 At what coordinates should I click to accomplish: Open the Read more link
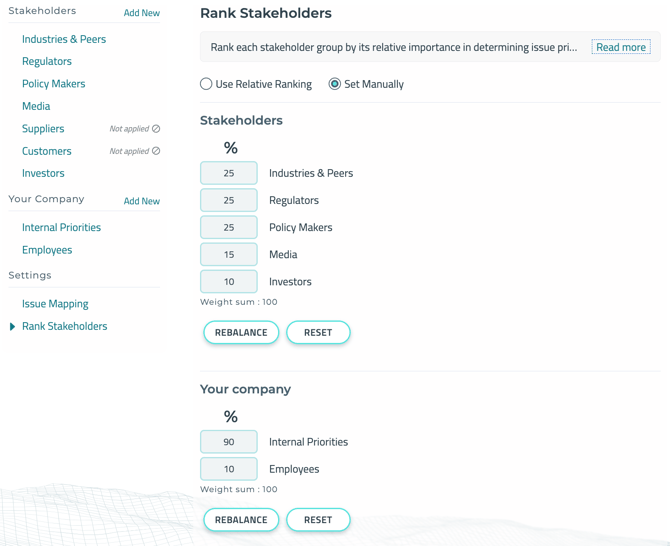point(620,47)
